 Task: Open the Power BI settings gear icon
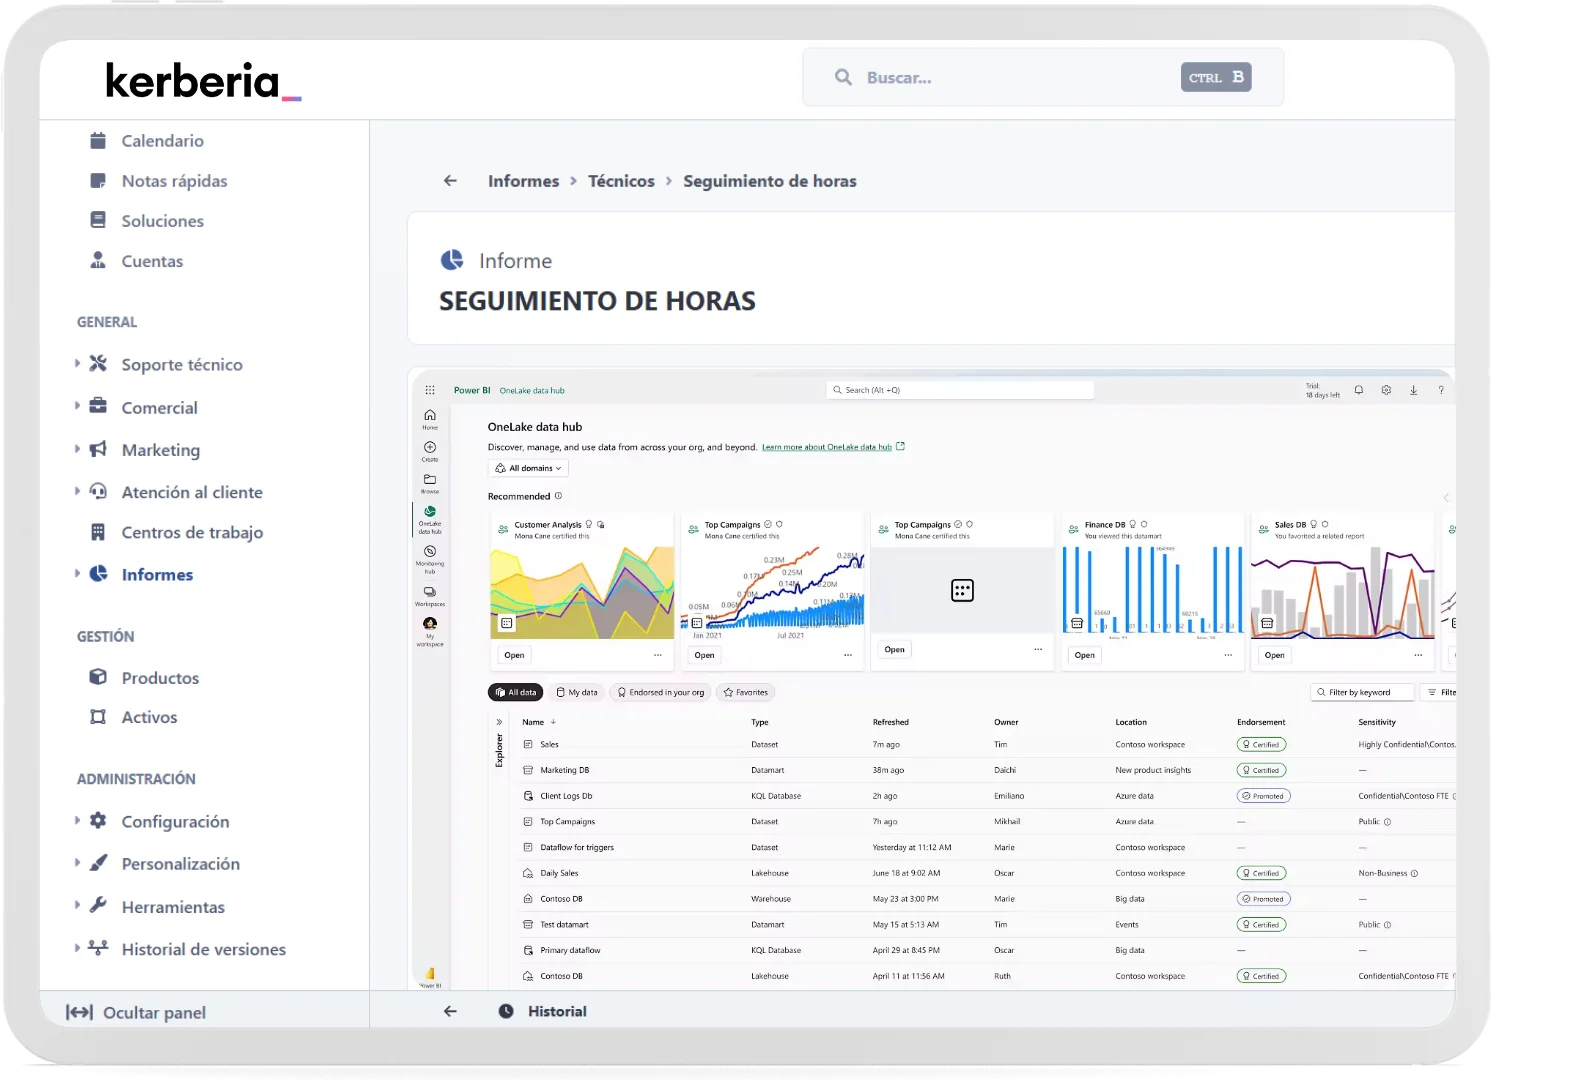pos(1386,390)
